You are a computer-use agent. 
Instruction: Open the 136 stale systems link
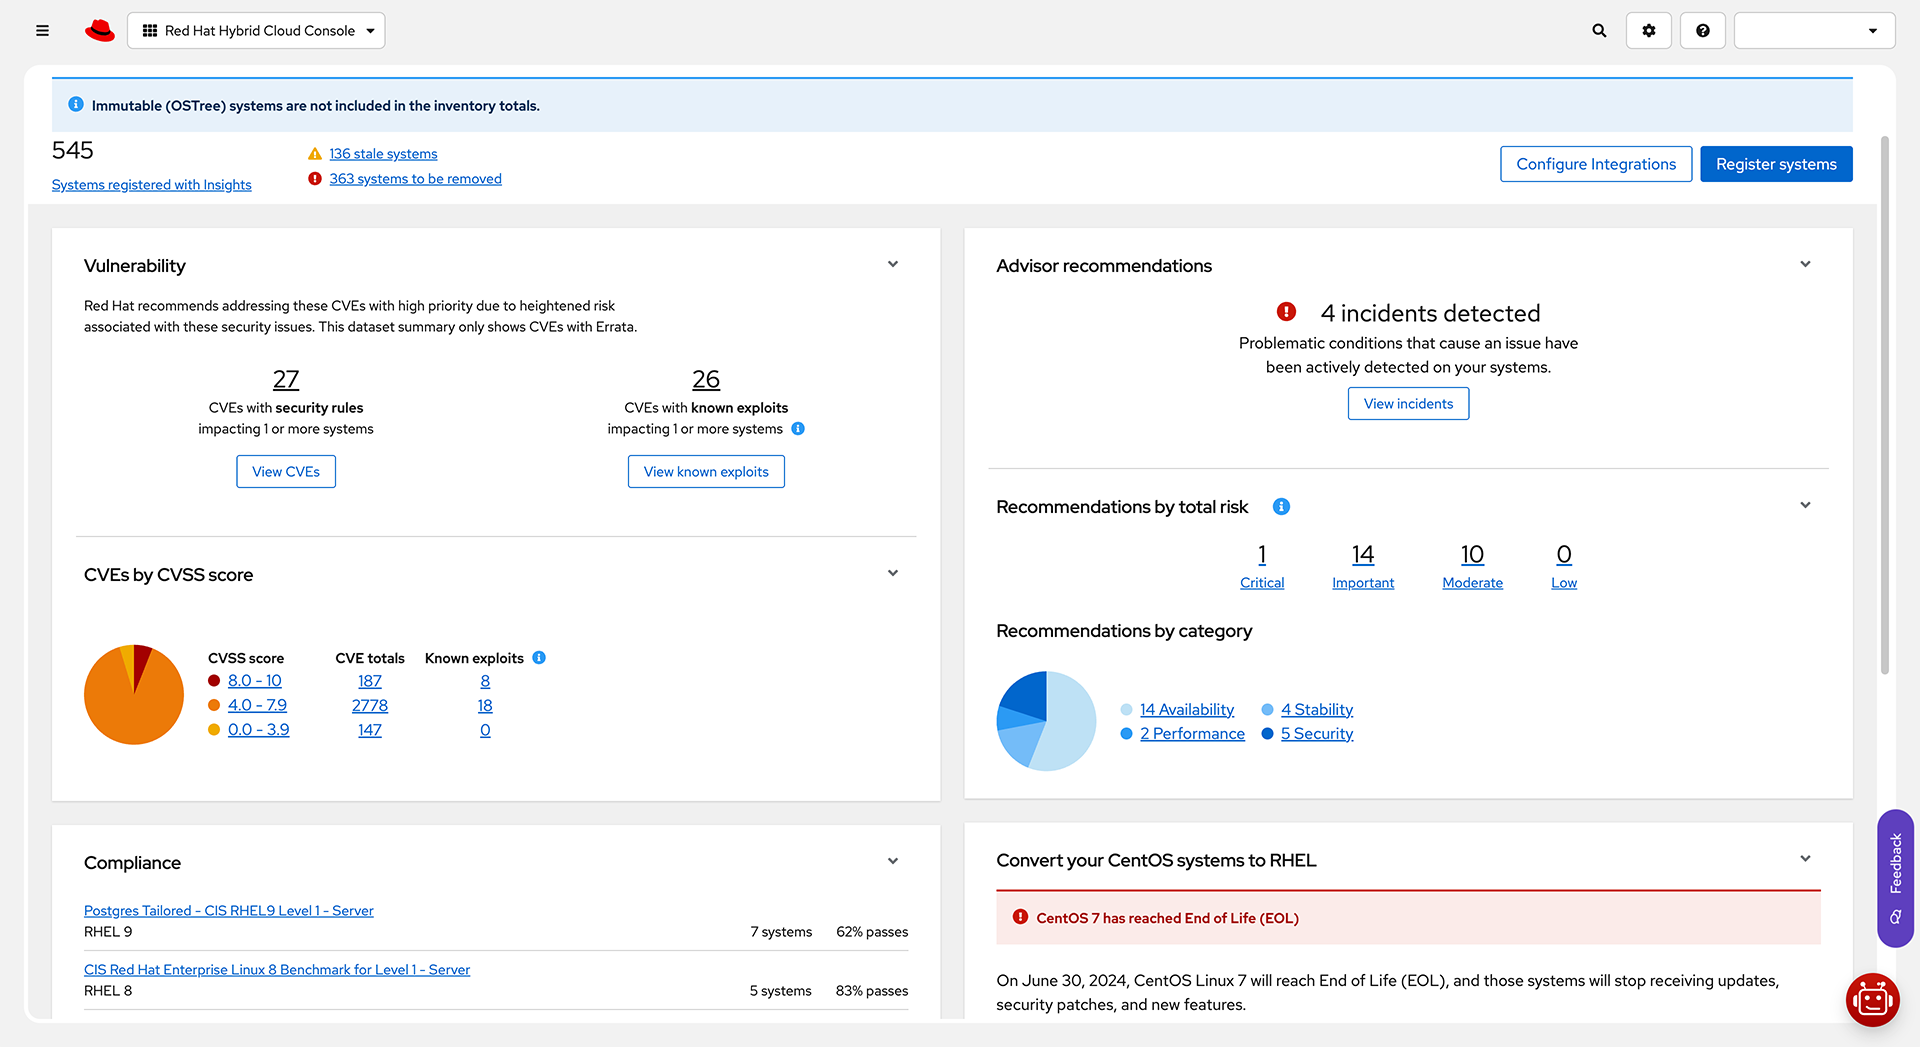pos(383,154)
